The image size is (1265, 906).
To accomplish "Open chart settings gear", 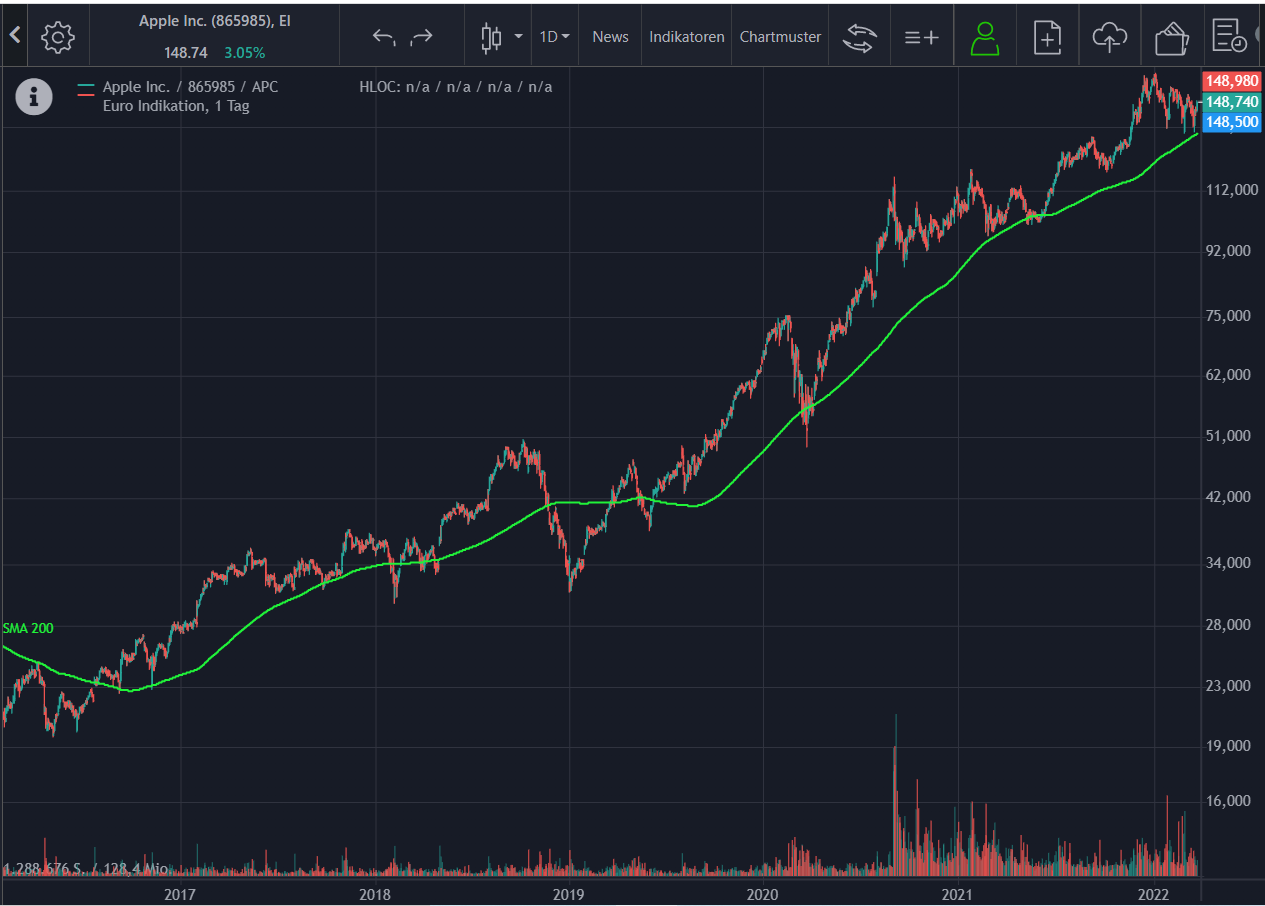I will click(x=58, y=37).
